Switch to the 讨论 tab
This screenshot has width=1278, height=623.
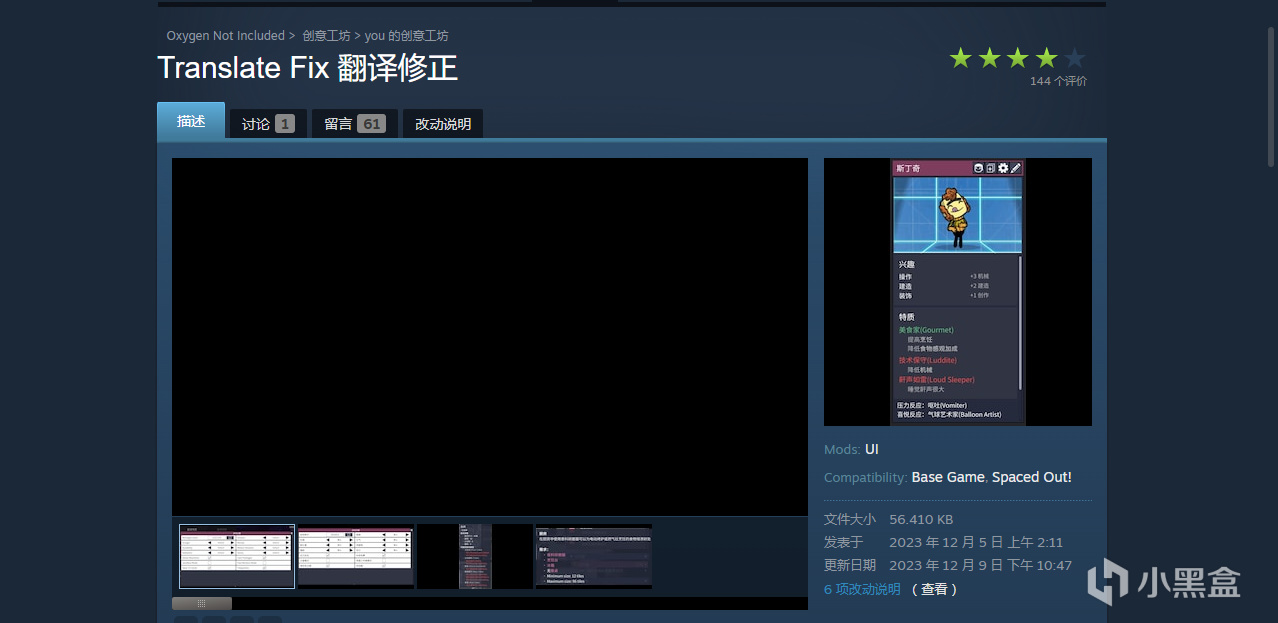click(x=267, y=124)
